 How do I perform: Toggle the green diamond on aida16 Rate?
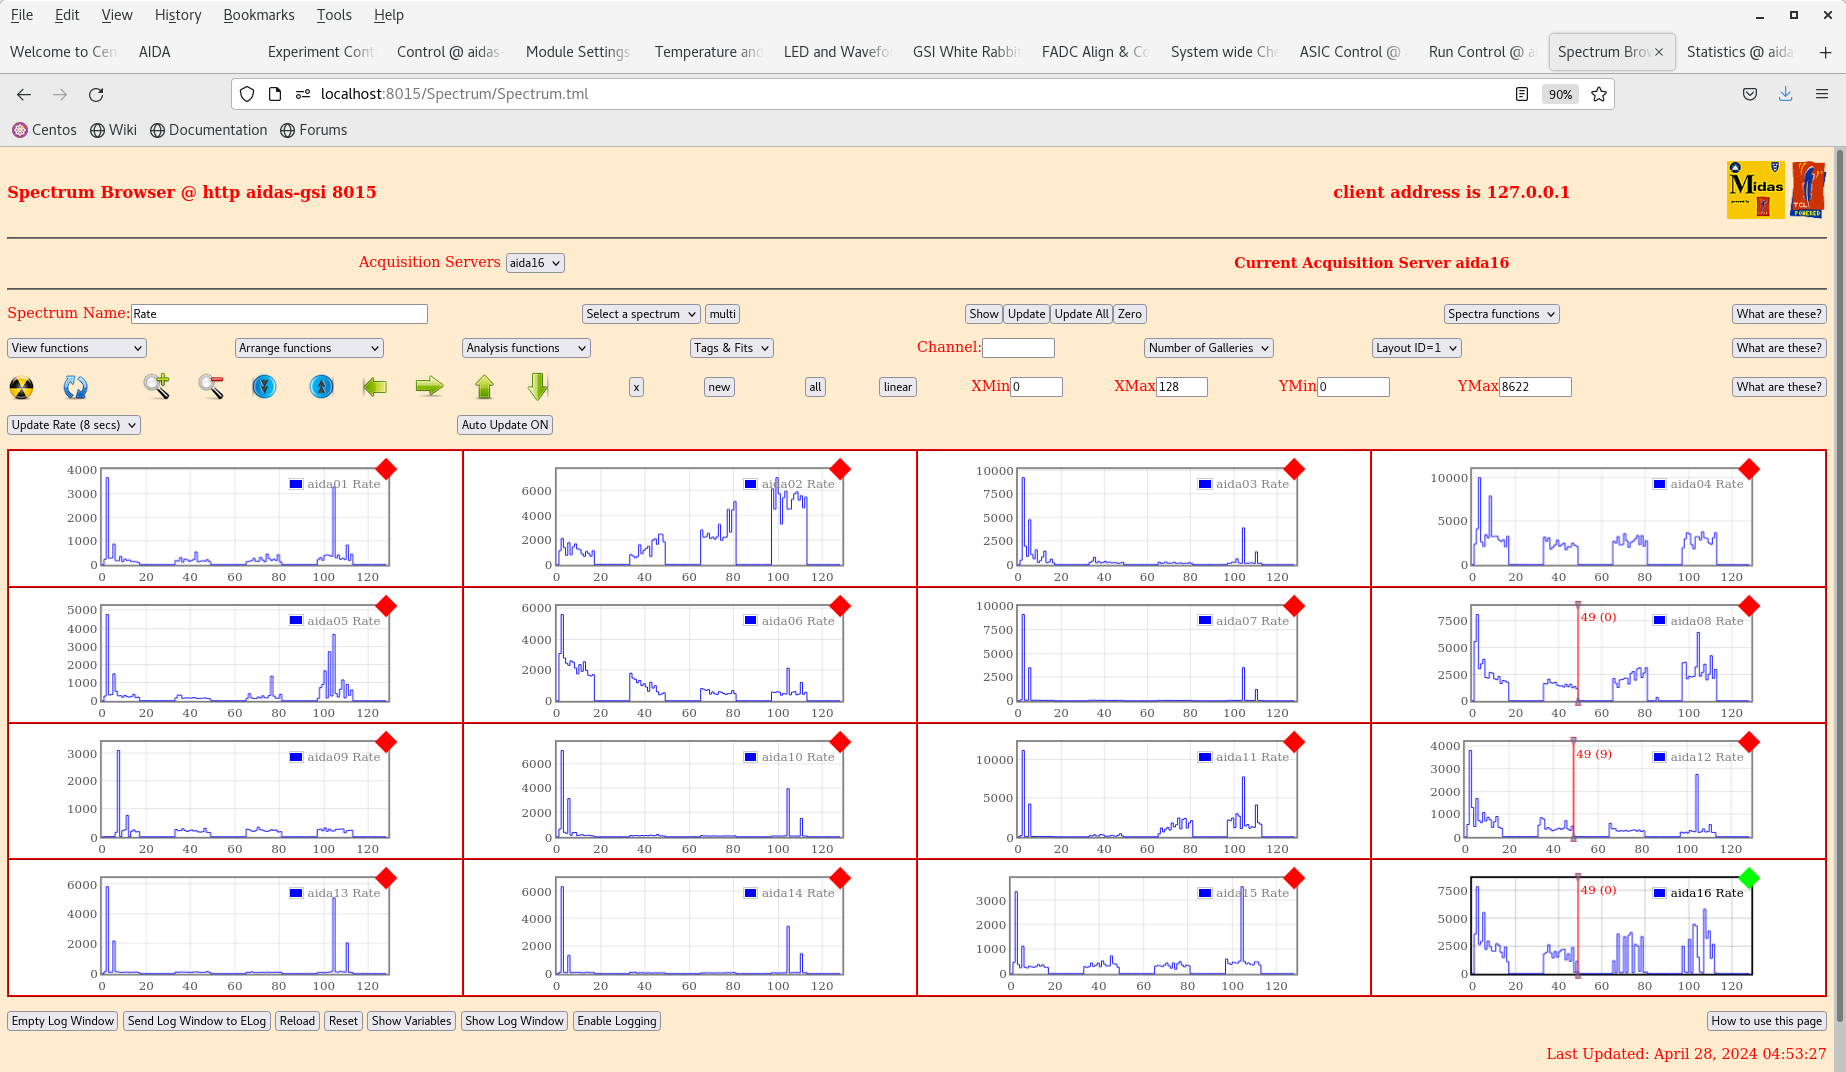pos(1749,878)
